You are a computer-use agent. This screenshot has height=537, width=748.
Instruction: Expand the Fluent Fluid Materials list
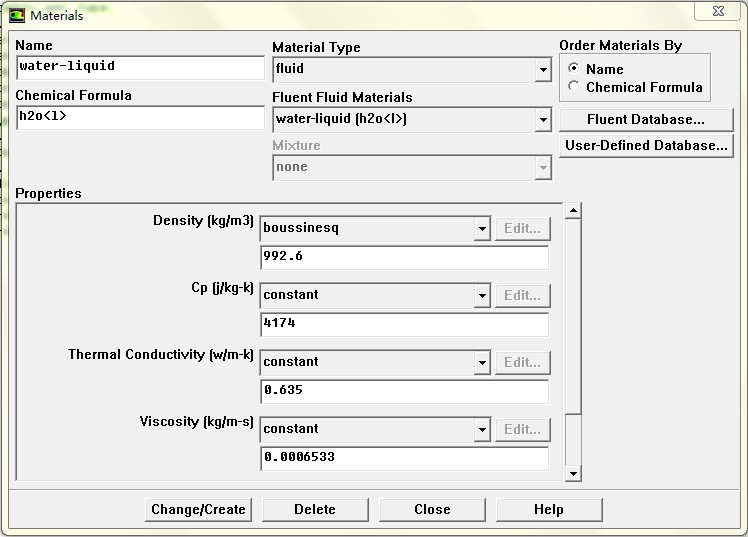point(543,120)
